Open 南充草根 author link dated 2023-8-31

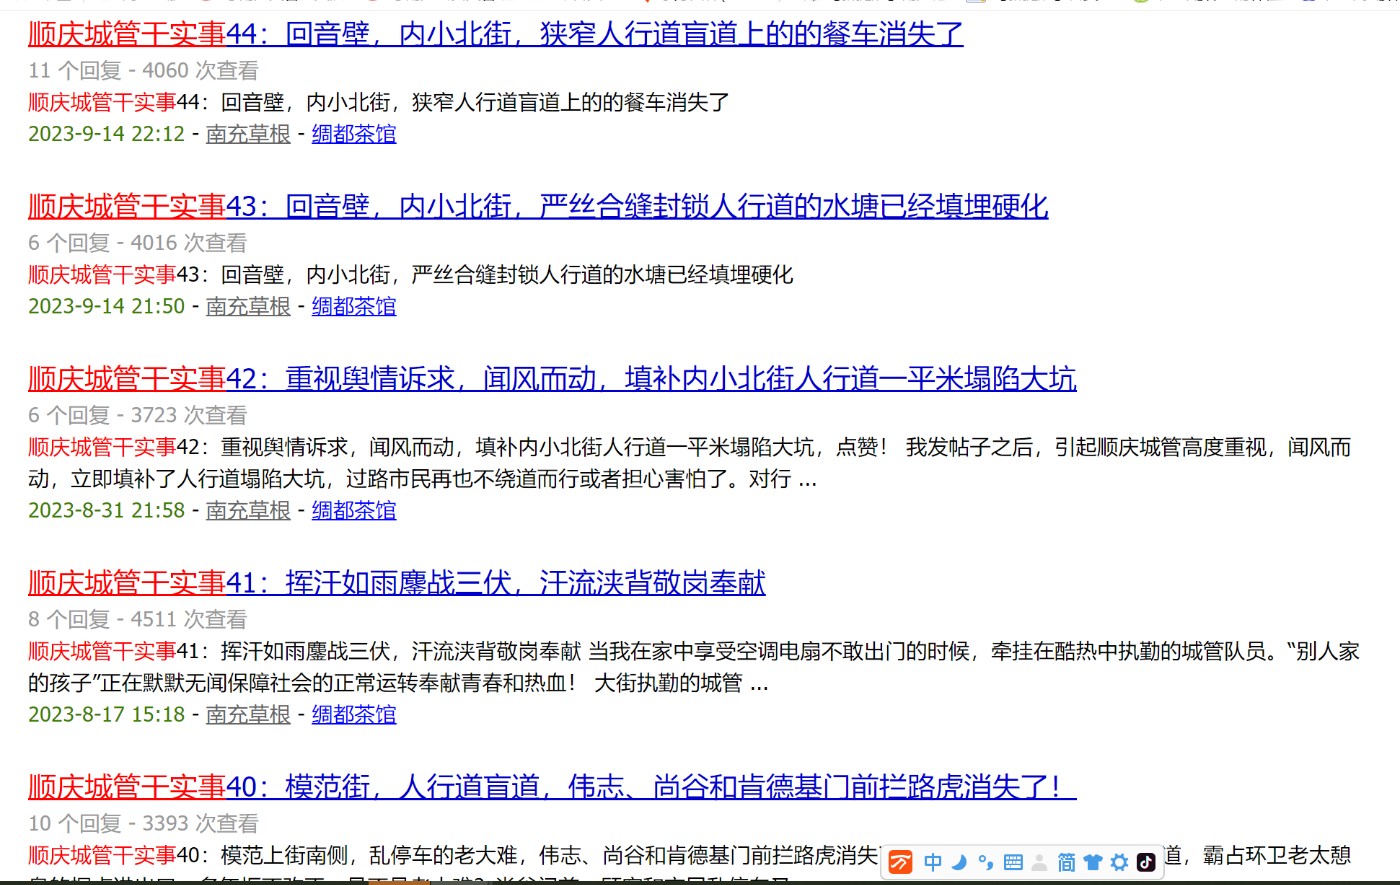248,510
